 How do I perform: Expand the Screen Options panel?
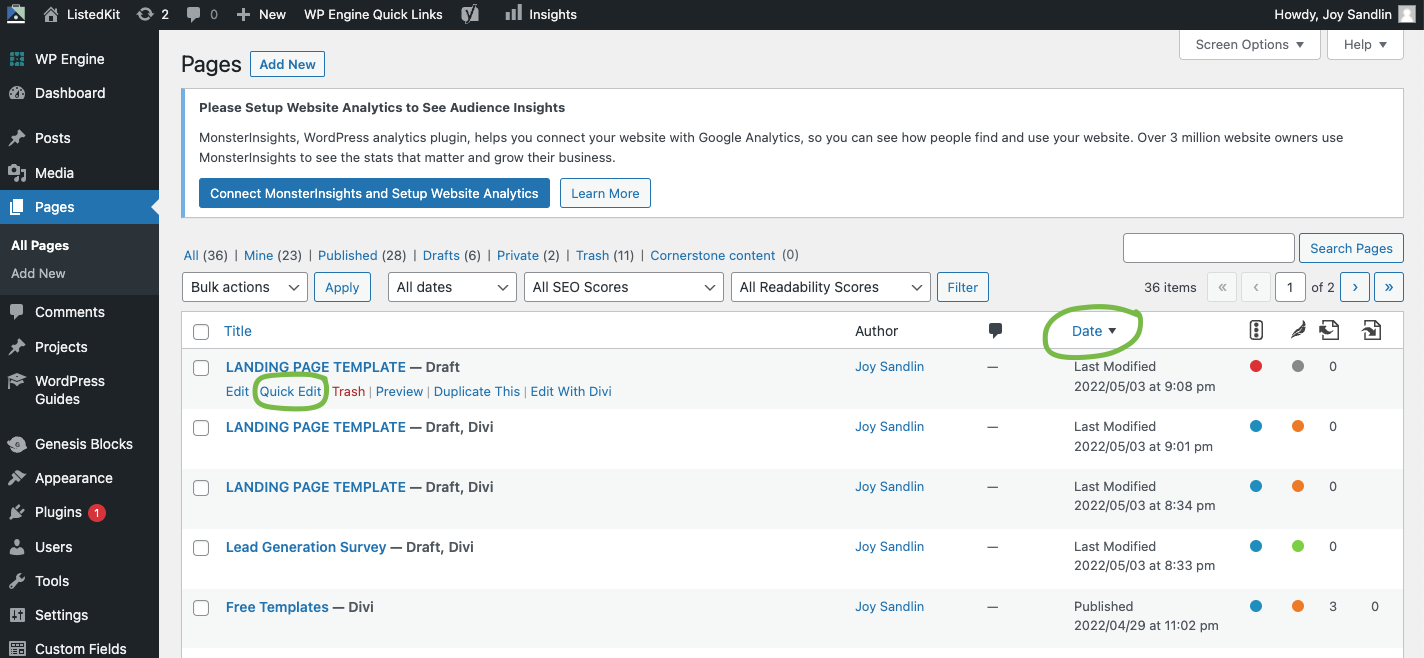(1250, 44)
